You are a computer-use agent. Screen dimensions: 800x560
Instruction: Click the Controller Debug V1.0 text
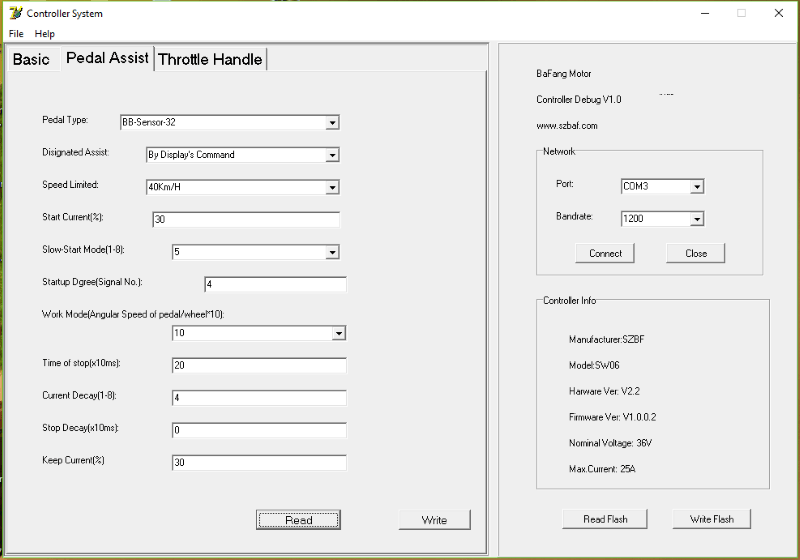point(579,99)
